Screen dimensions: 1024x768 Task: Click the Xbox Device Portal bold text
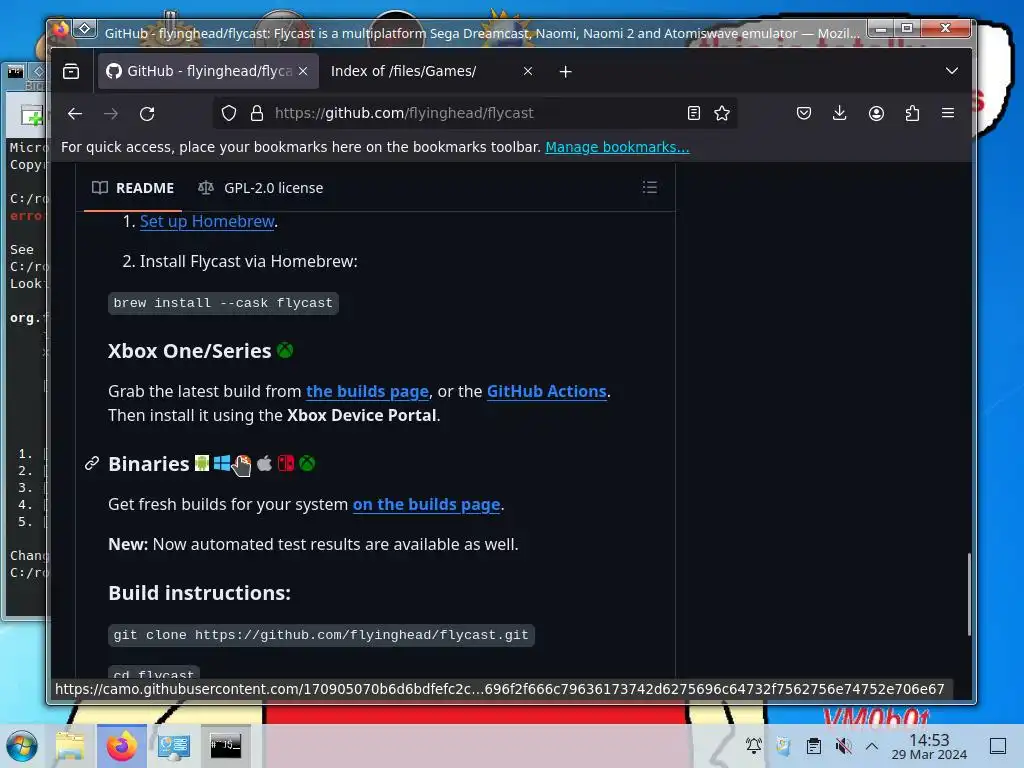click(x=362, y=415)
